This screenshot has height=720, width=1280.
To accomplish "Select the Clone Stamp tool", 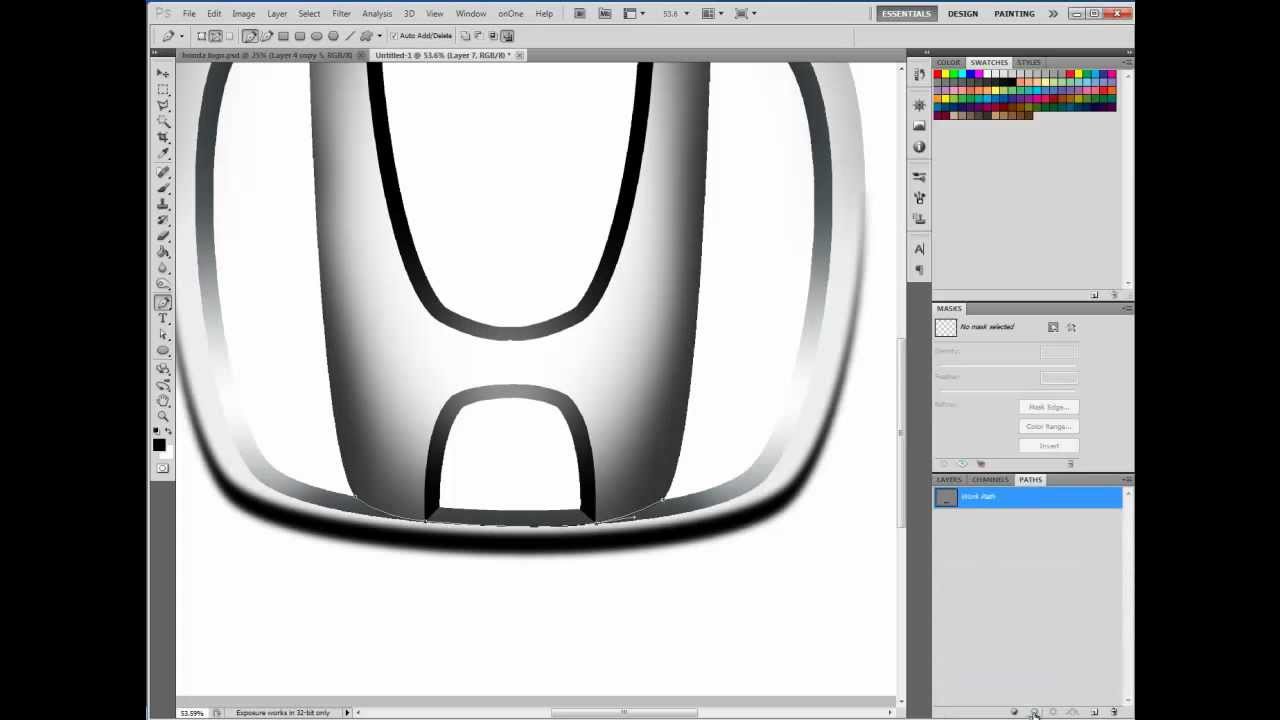I will pyautogui.click(x=163, y=204).
